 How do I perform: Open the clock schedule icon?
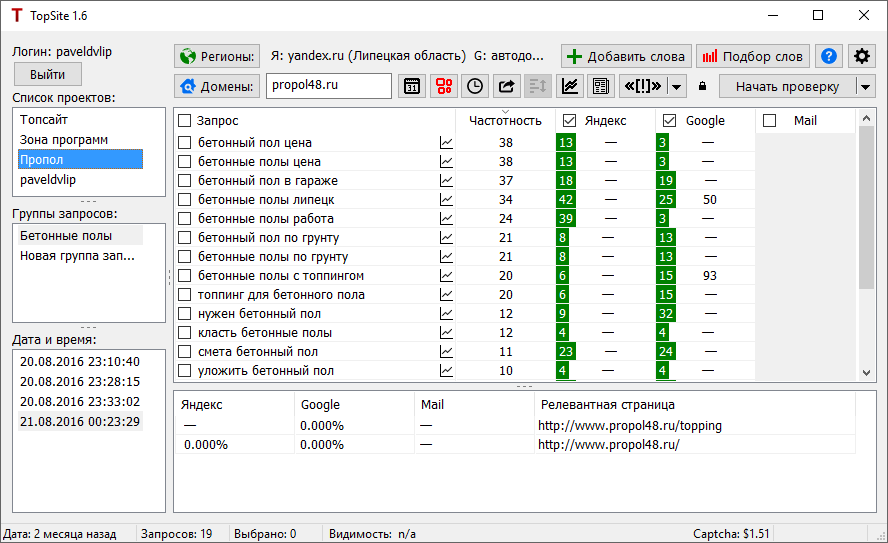[x=475, y=86]
